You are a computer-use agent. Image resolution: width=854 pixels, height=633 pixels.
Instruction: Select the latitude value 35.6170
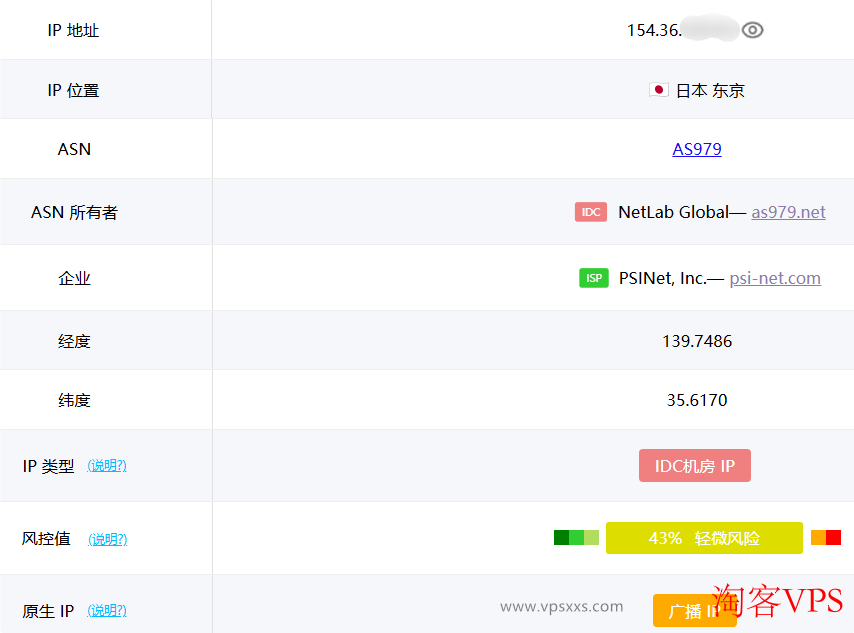pyautogui.click(x=697, y=400)
